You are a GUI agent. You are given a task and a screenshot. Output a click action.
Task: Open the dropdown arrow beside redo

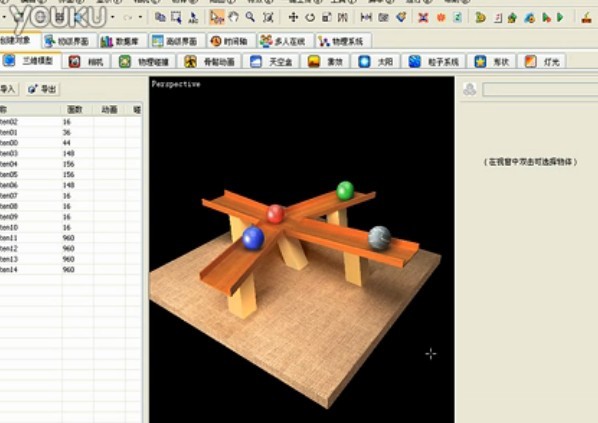click(x=140, y=17)
